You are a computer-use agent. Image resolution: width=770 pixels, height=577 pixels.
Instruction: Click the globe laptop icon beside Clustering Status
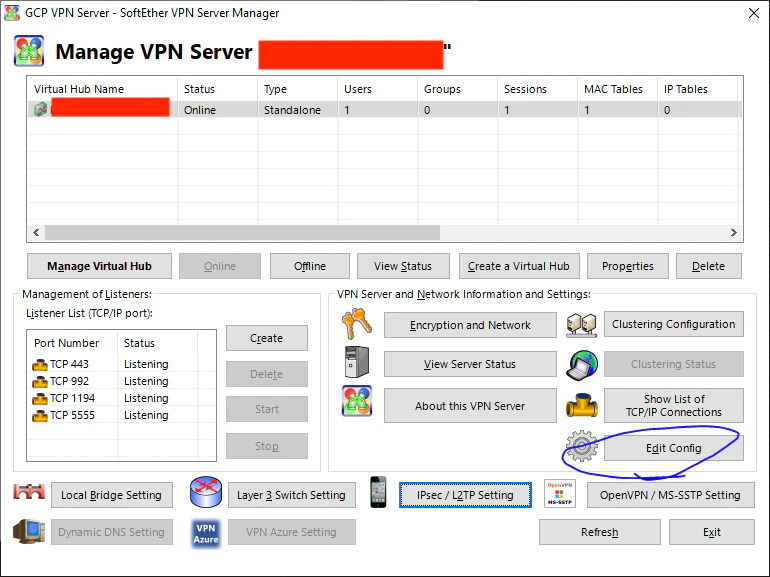(x=582, y=365)
